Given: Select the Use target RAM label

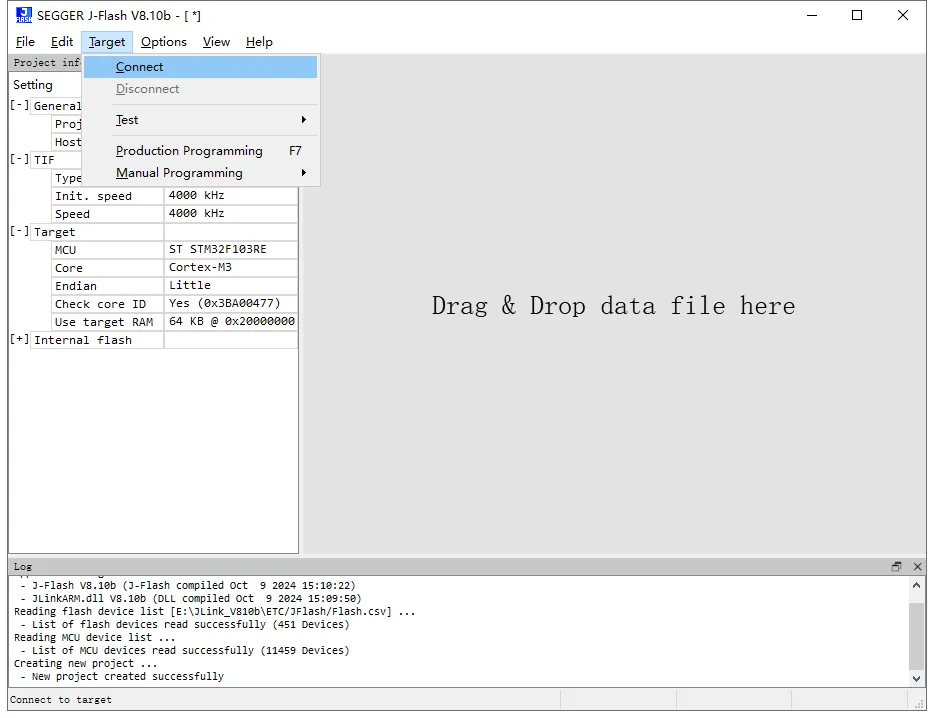Looking at the screenshot, I should pyautogui.click(x=108, y=322).
